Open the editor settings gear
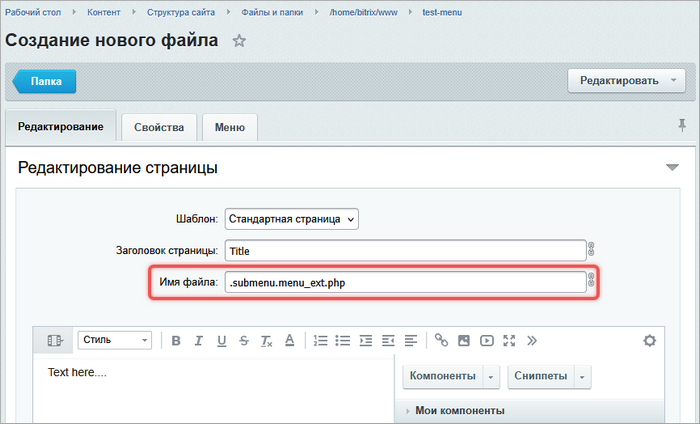 coord(649,341)
